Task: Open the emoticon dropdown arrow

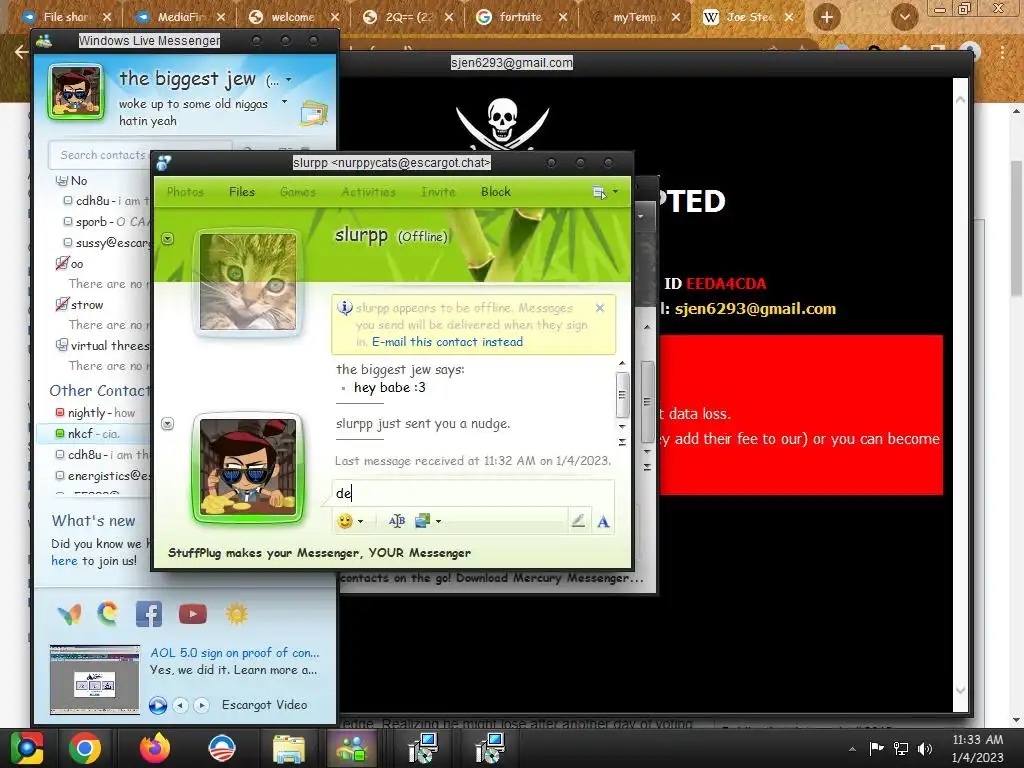Action: (x=360, y=521)
